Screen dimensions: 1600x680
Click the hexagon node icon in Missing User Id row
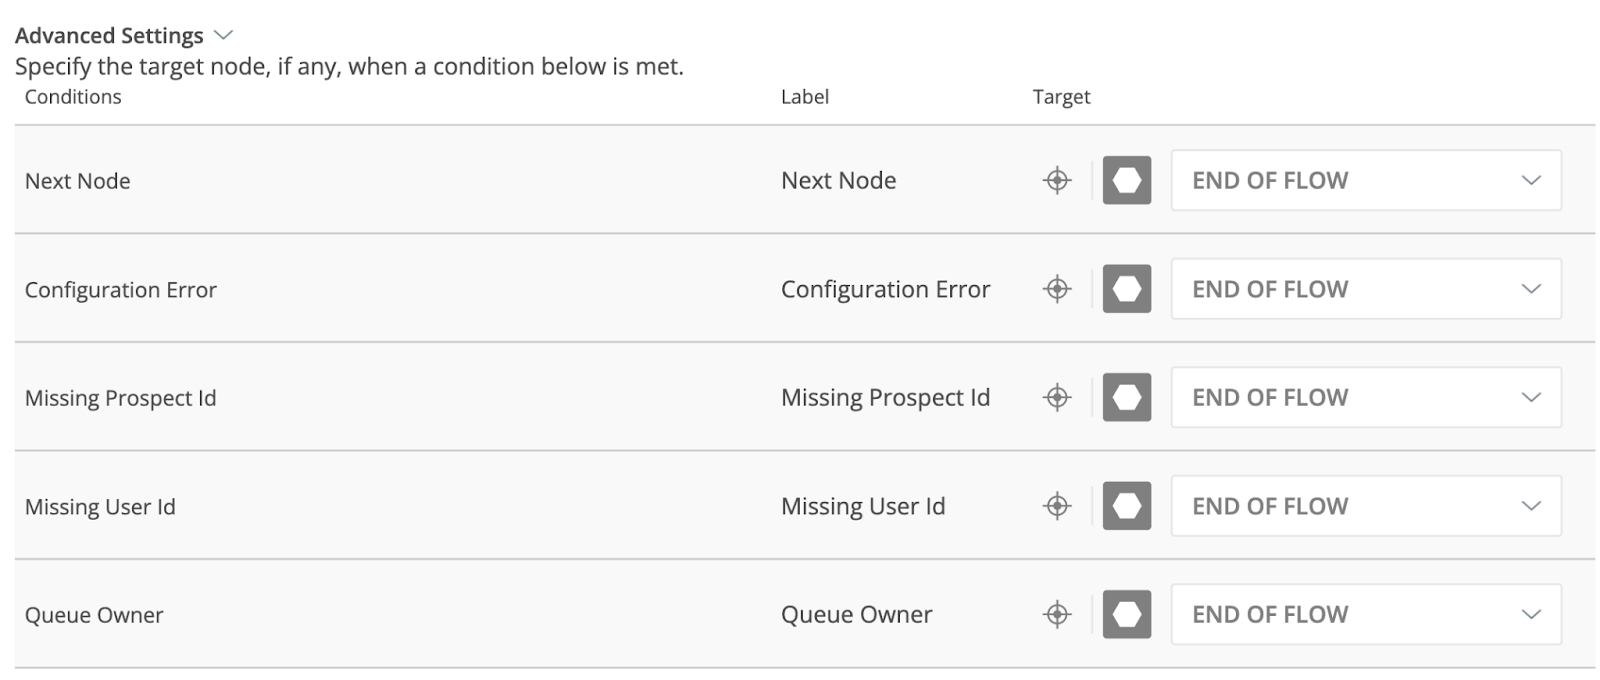[x=1127, y=506]
